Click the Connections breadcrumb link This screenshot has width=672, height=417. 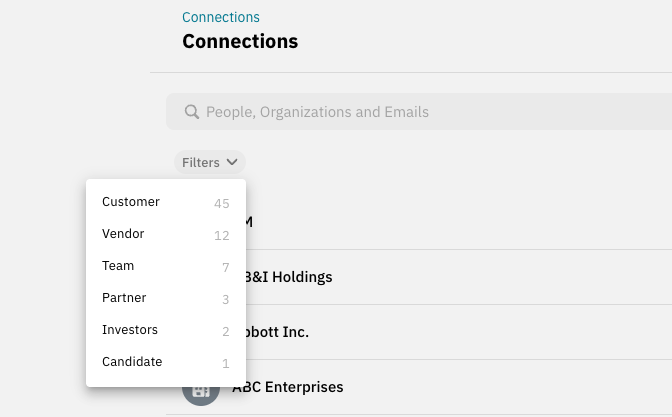[221, 17]
